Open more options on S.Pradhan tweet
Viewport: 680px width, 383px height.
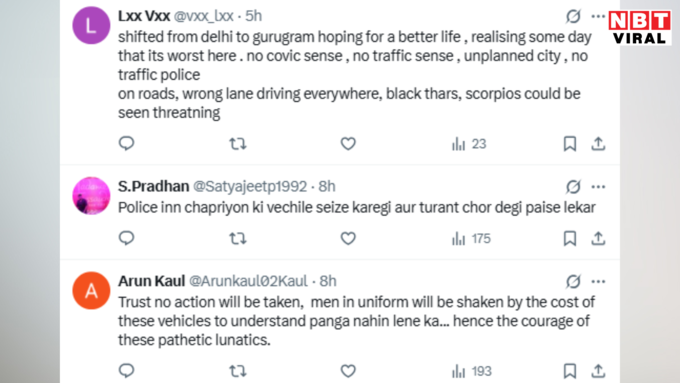click(598, 187)
